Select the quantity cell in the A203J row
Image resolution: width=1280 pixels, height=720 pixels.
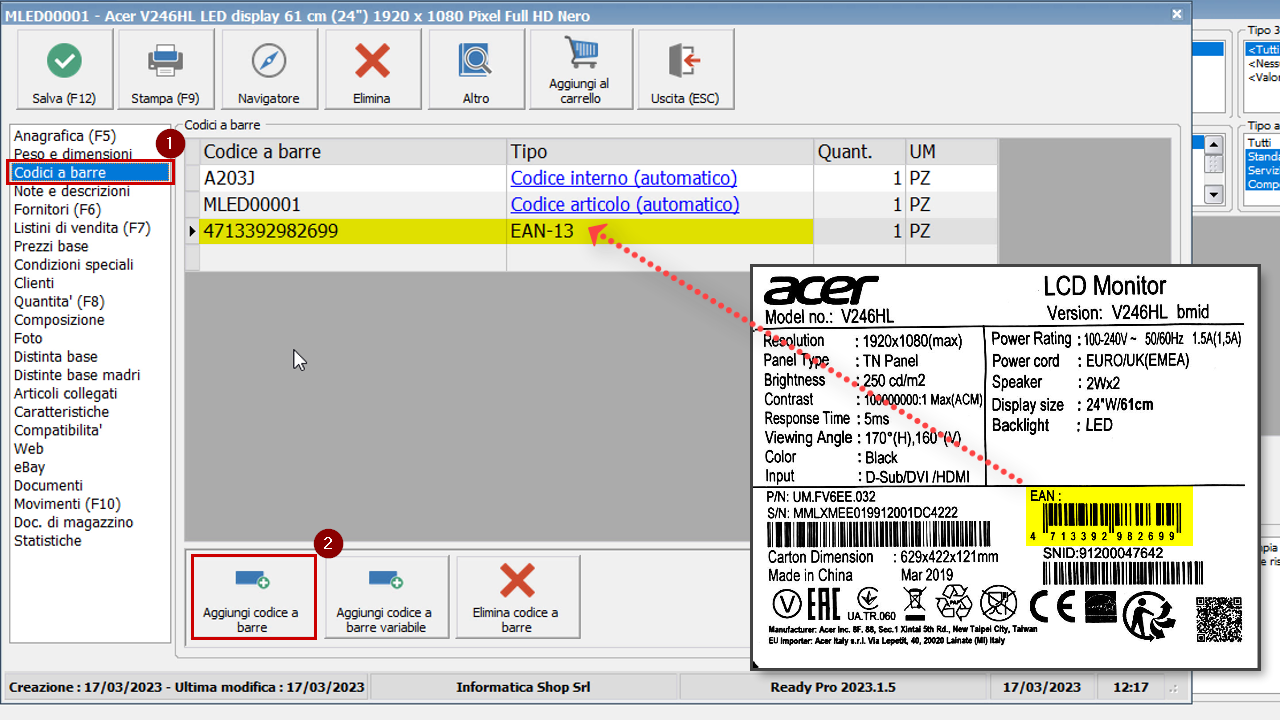click(859, 178)
